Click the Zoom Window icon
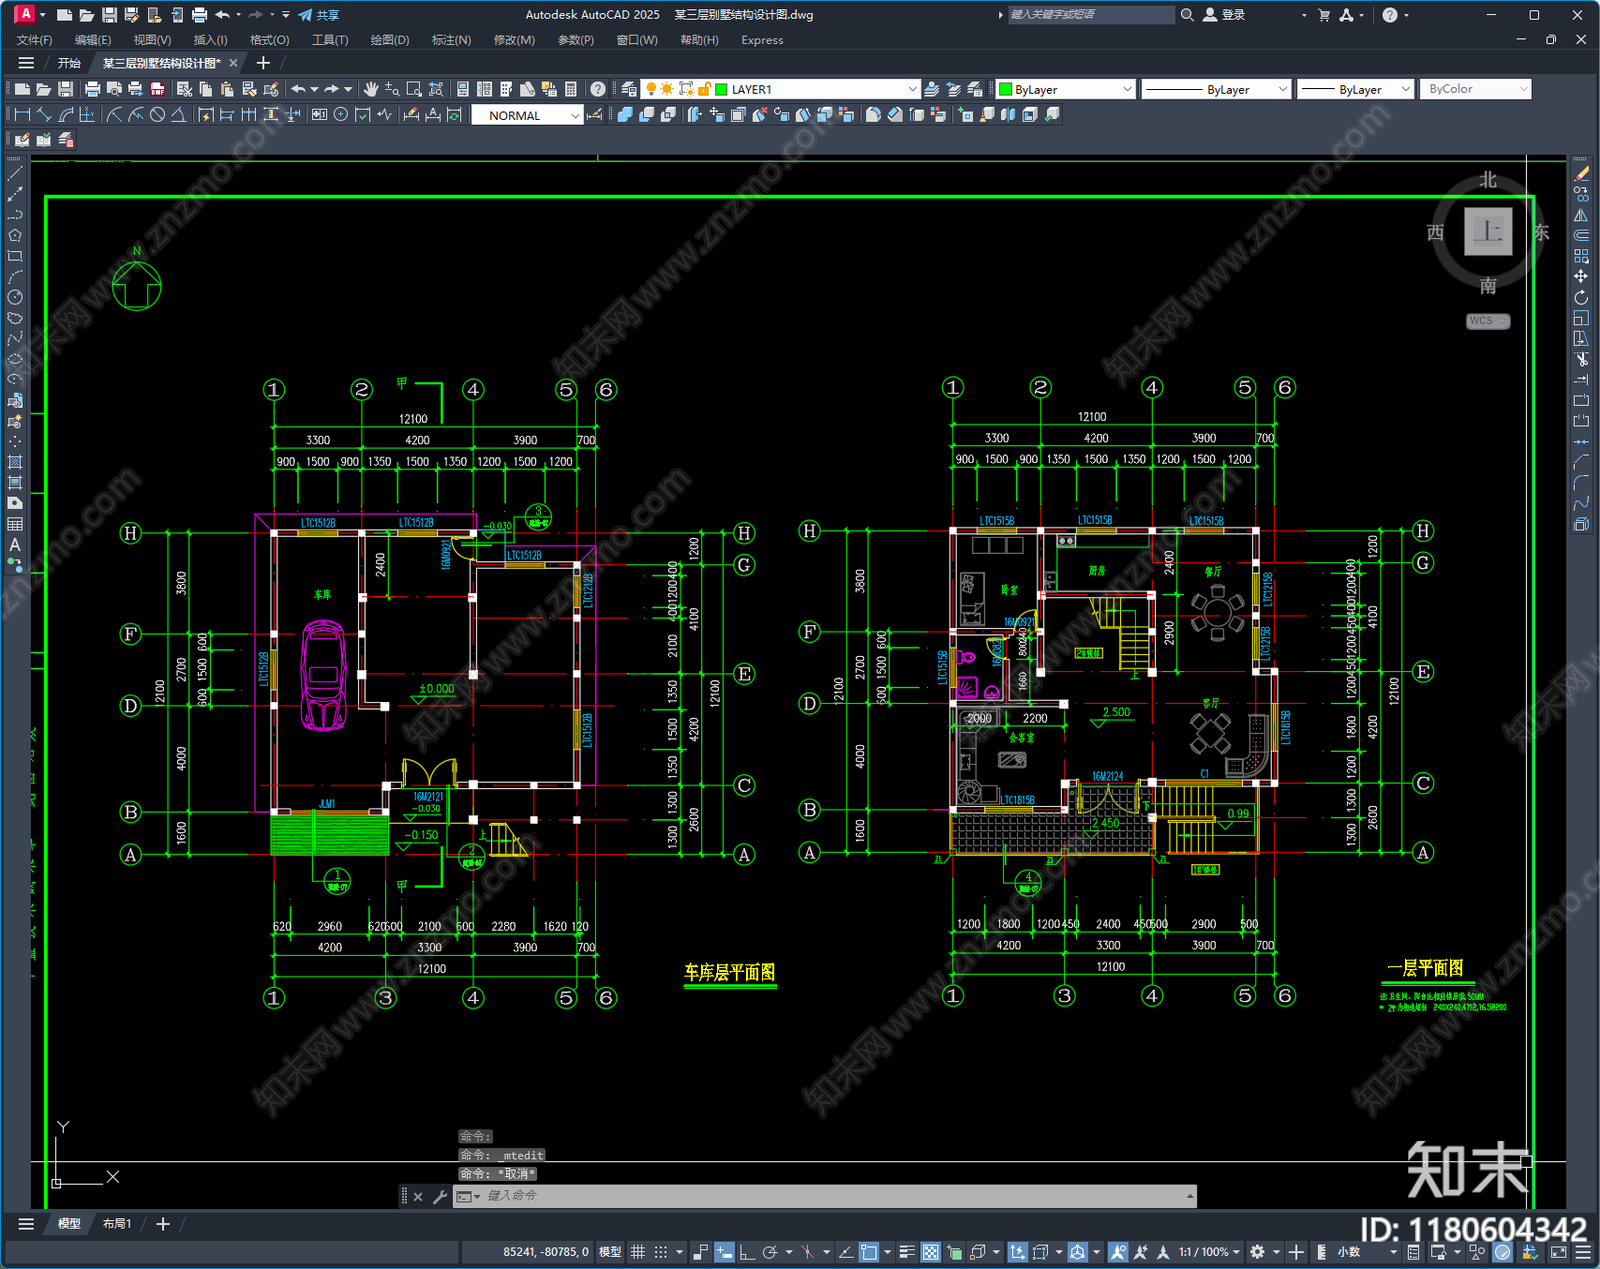Viewport: 1600px width, 1269px height. [414, 89]
